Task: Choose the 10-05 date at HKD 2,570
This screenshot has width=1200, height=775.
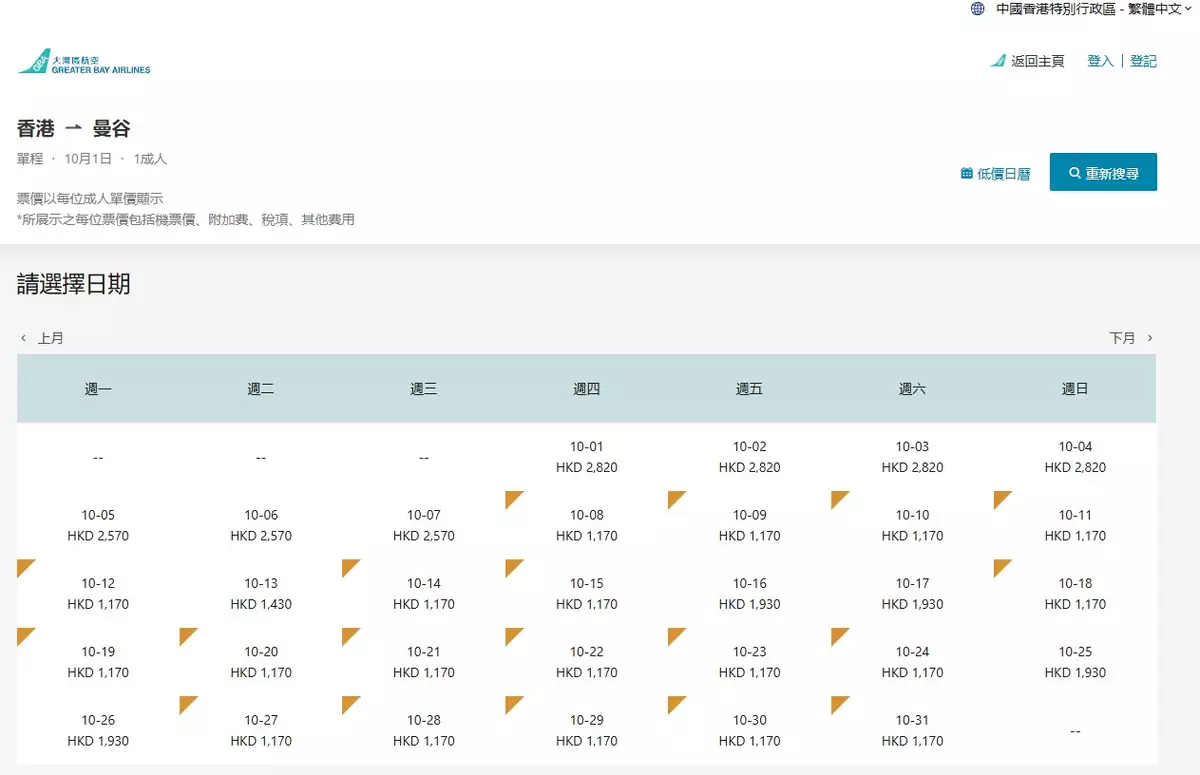Action: (98, 525)
